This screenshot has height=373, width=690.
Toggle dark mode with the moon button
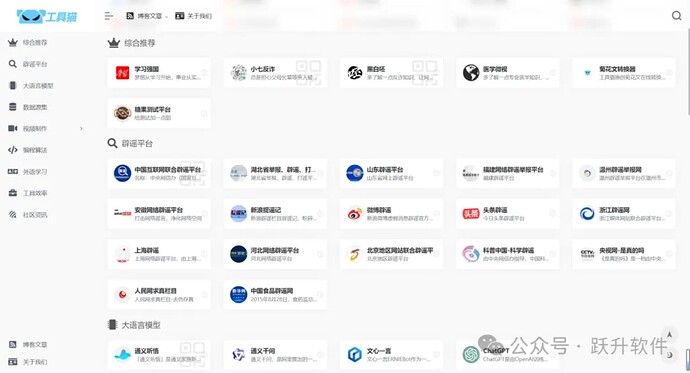pyautogui.click(x=669, y=355)
